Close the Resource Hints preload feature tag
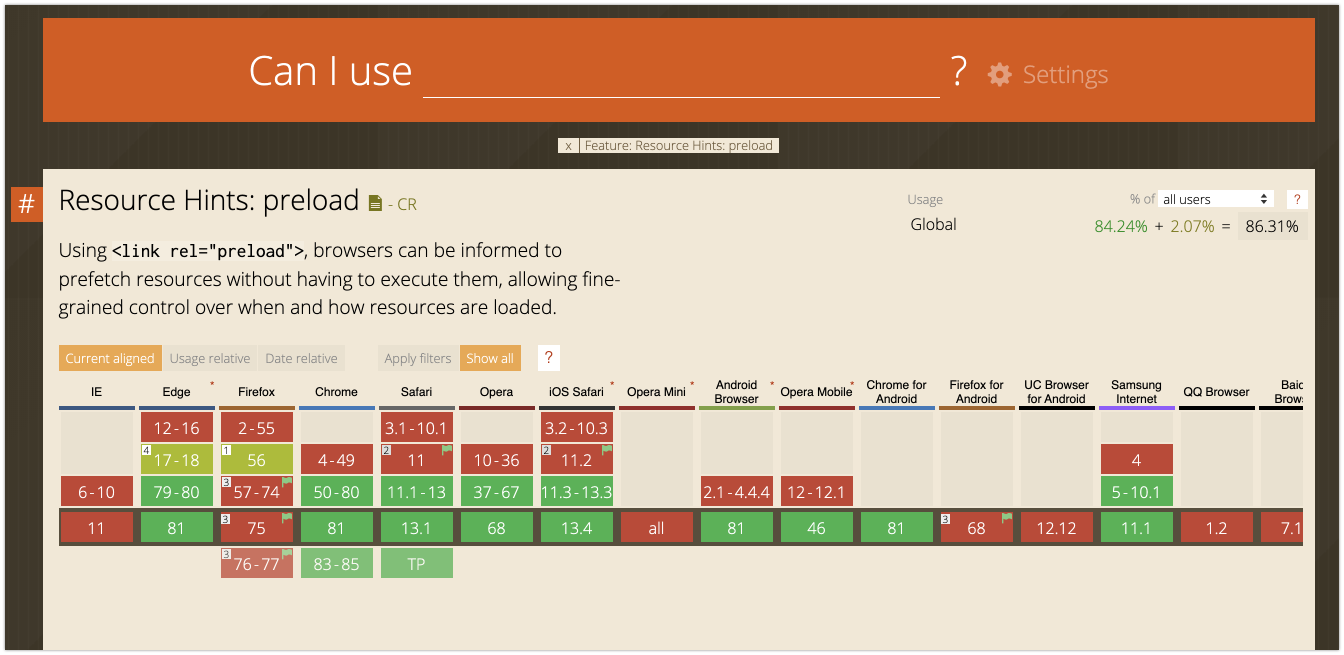This screenshot has height=655, width=1344. coord(568,146)
